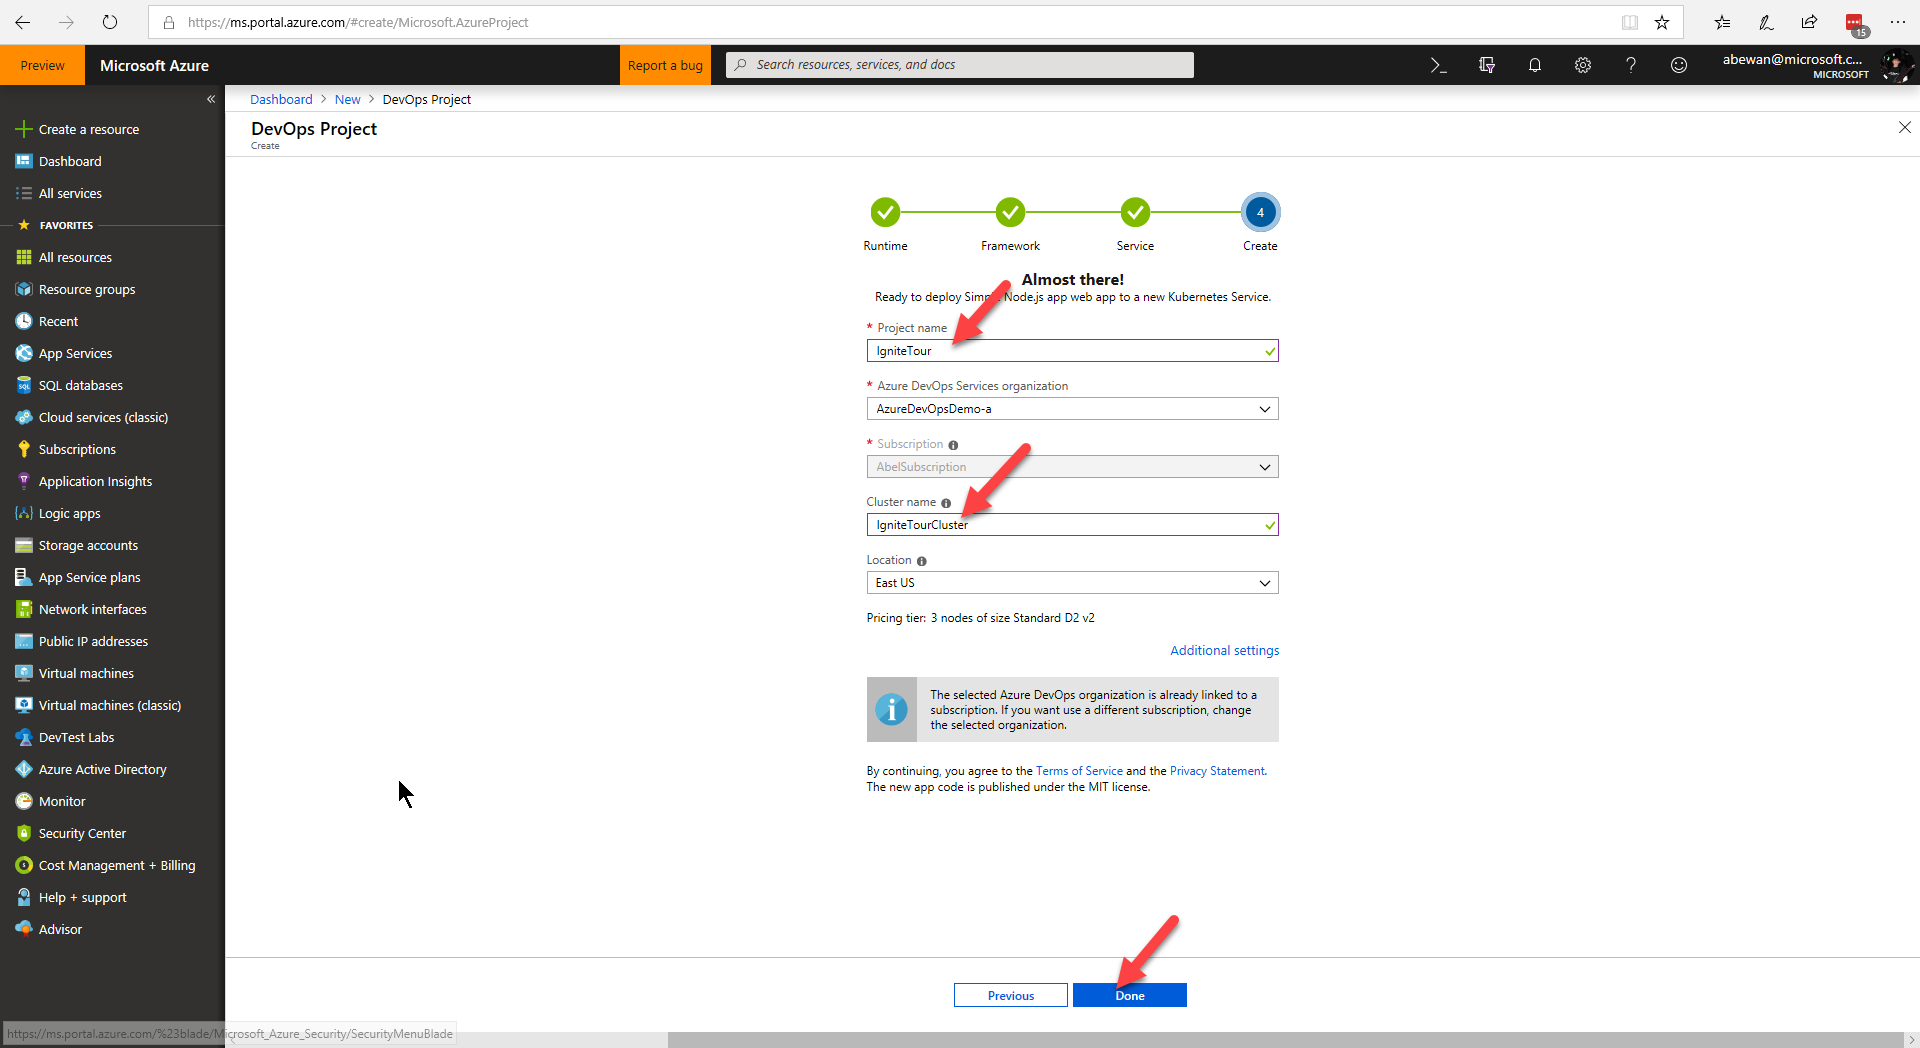
Task: Open browser more options ellipsis
Action: click(1898, 22)
